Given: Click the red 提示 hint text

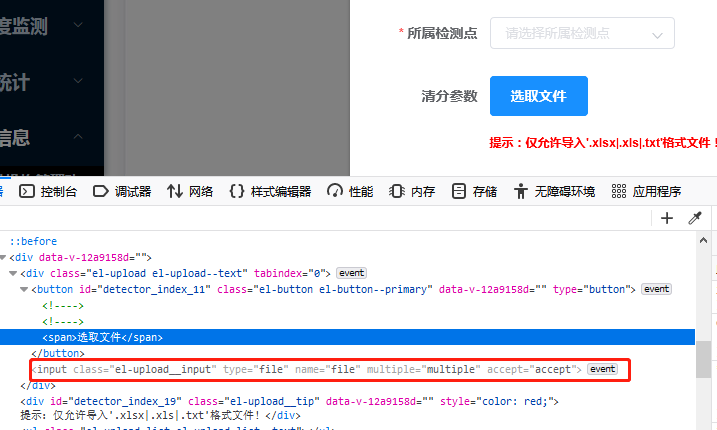Looking at the screenshot, I should point(603,143).
